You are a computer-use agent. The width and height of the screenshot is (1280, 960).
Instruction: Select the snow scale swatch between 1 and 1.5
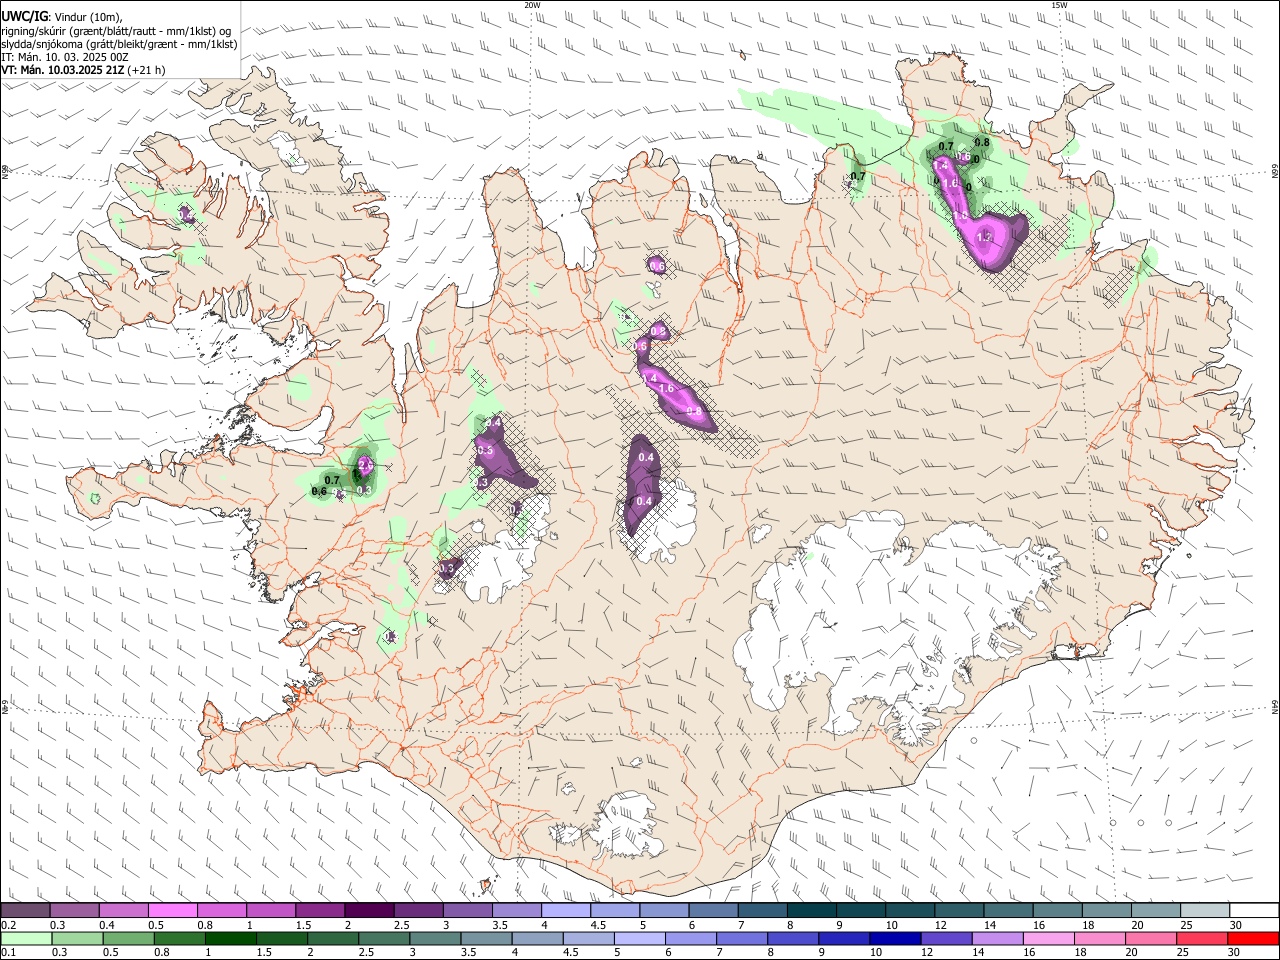pyautogui.click(x=270, y=910)
